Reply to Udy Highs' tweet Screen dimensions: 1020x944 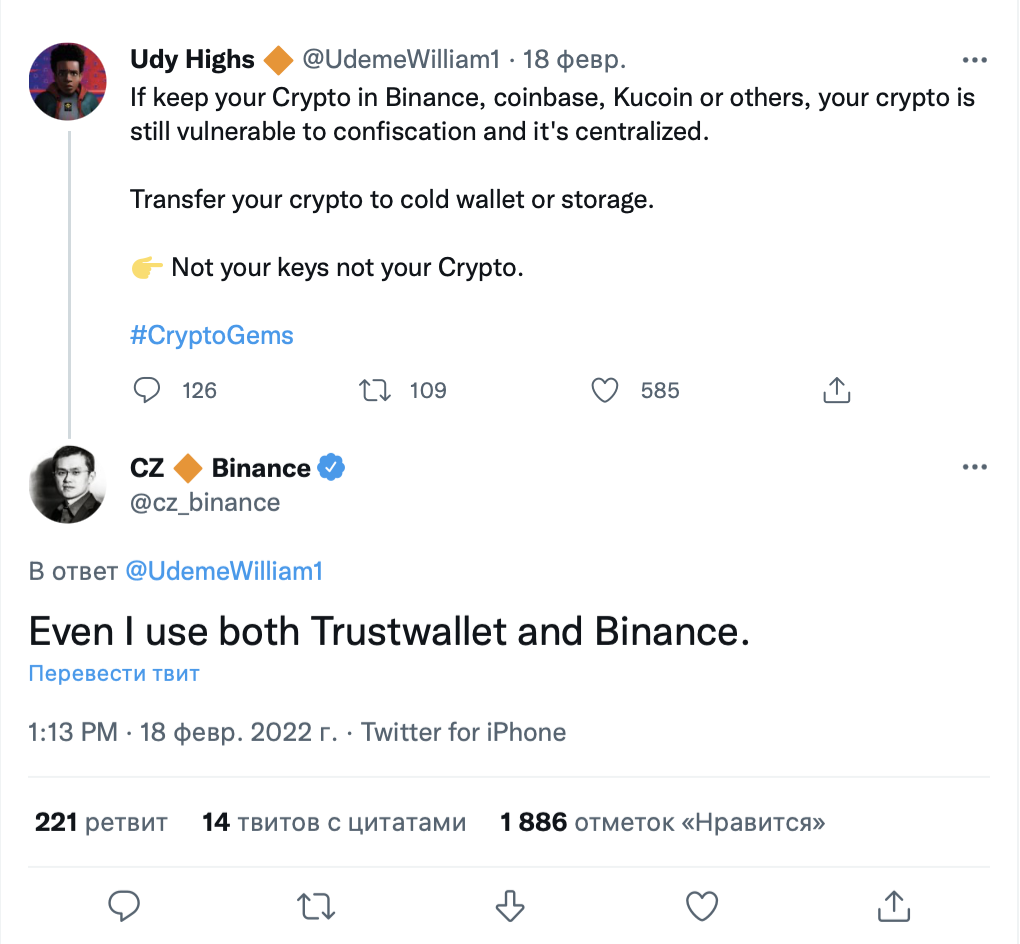pyautogui.click(x=147, y=390)
